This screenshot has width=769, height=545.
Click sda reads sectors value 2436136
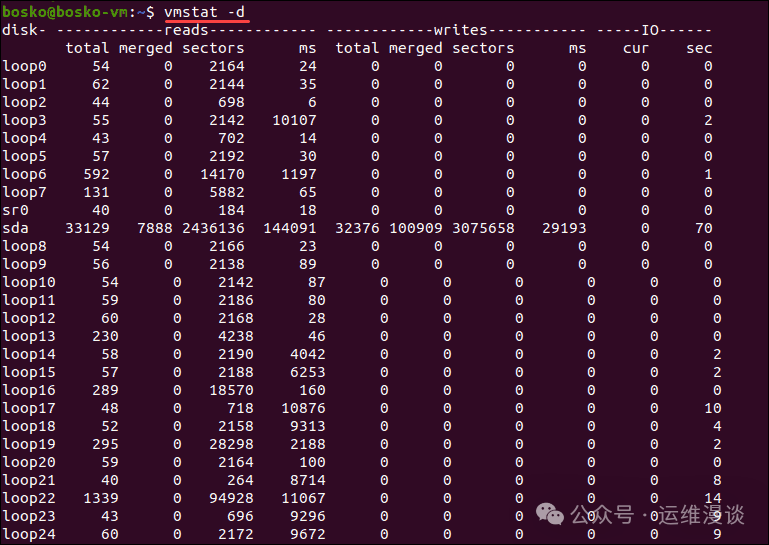[213, 229]
